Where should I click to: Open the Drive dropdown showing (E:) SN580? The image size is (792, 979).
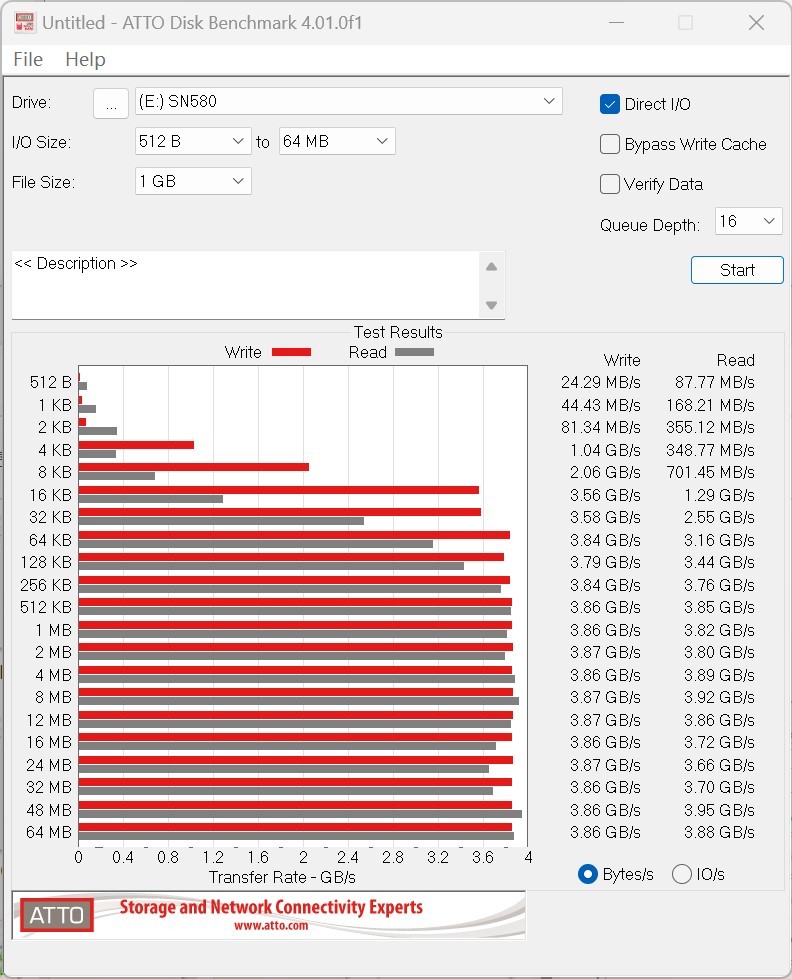[x=349, y=101]
